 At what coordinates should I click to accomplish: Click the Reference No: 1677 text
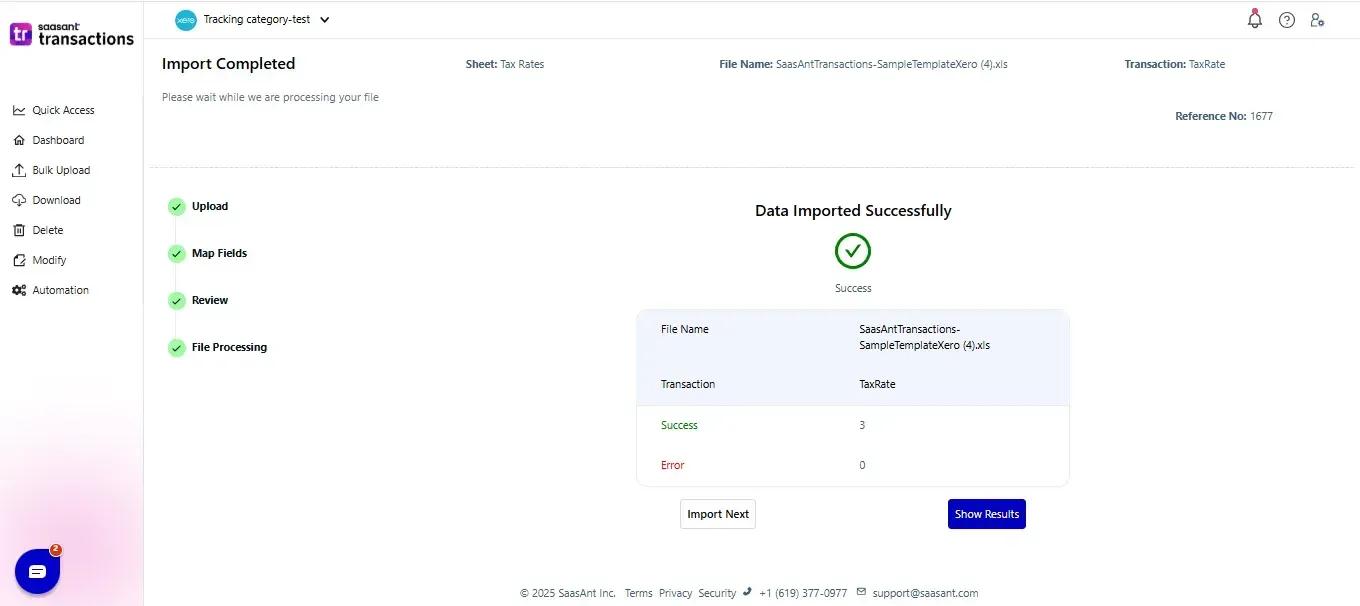click(1224, 116)
